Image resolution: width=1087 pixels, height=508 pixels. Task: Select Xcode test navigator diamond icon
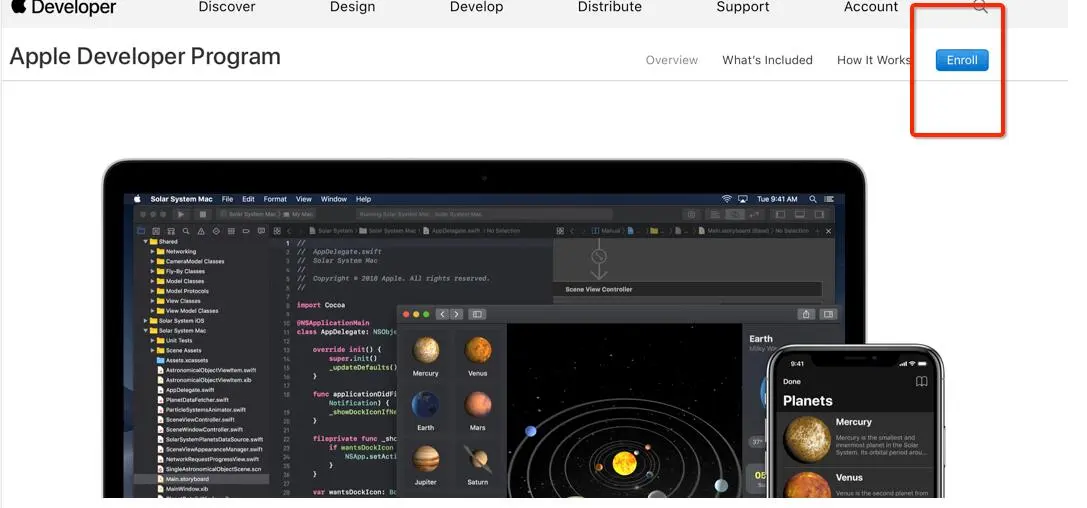point(216,231)
